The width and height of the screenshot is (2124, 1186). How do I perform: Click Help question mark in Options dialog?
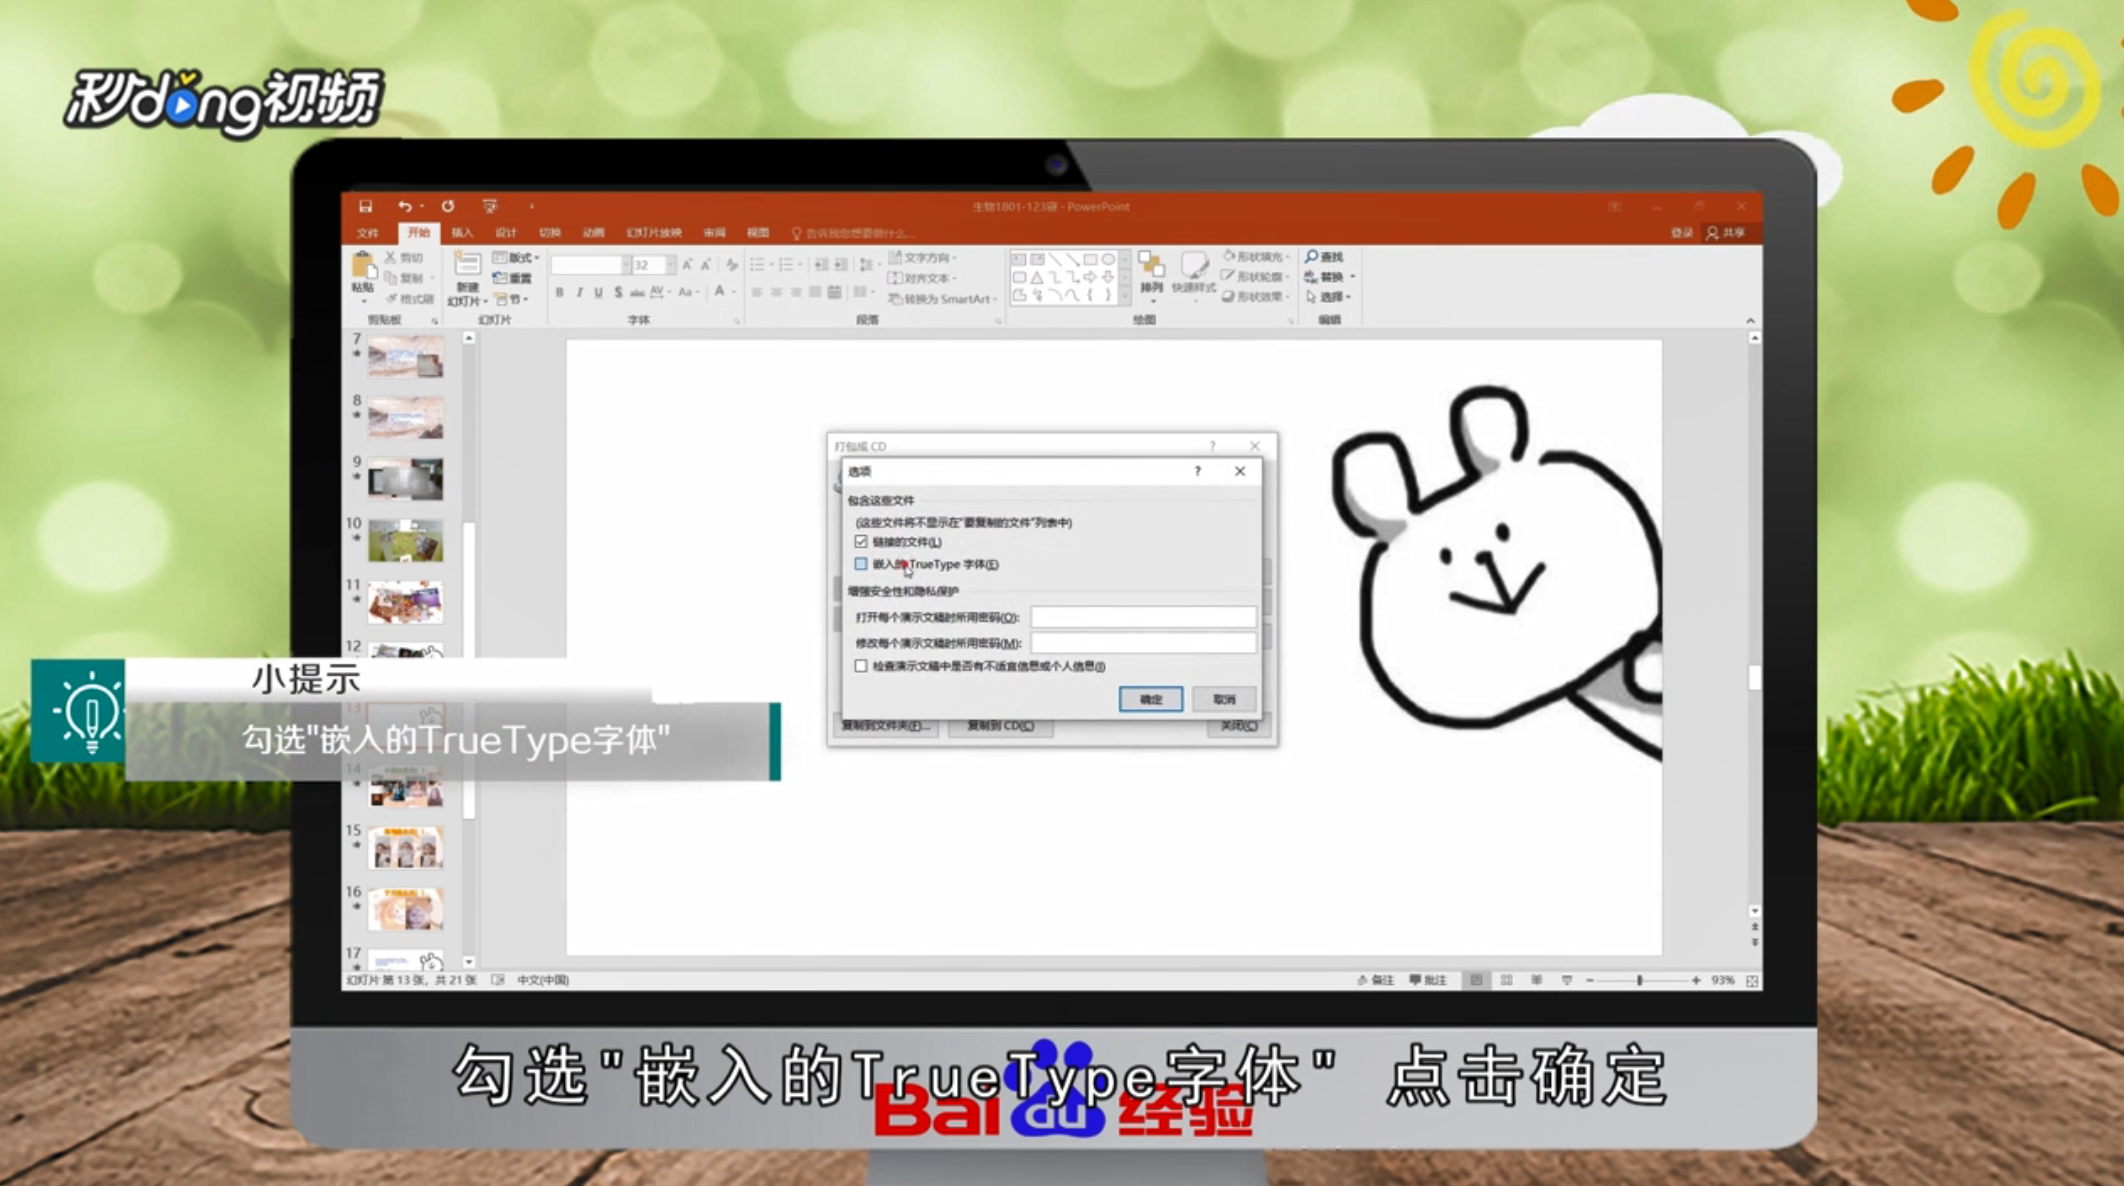point(1197,471)
